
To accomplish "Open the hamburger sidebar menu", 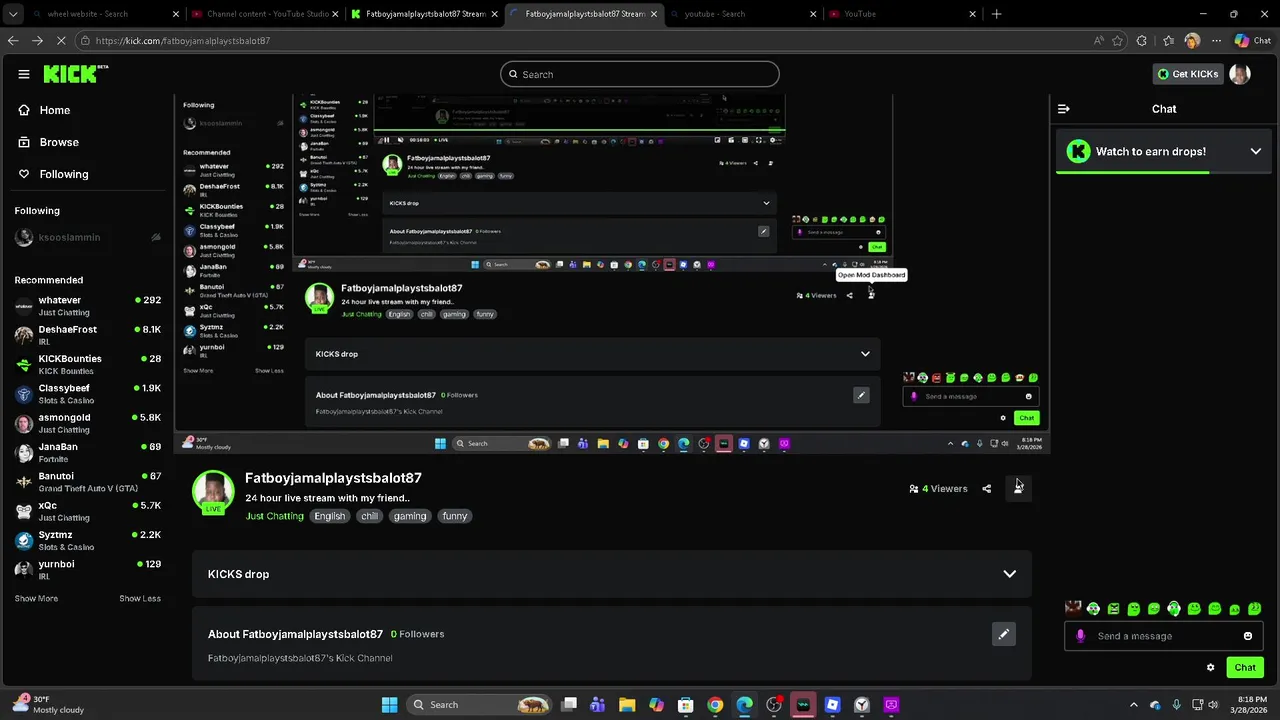I will tap(24, 74).
